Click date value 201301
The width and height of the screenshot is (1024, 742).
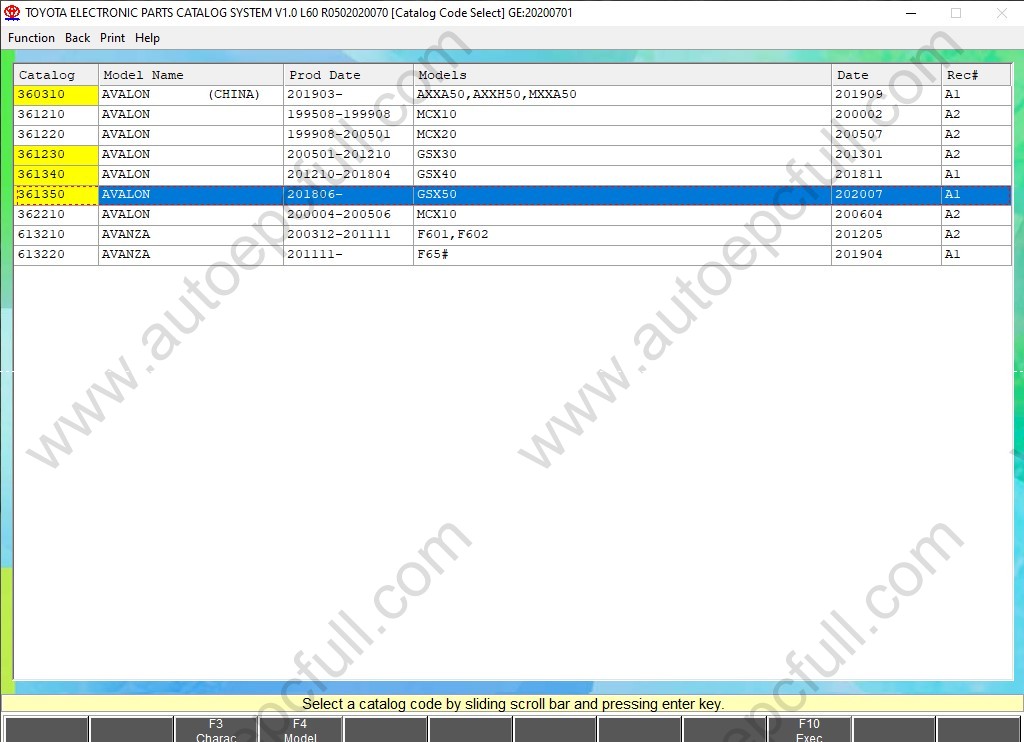[x=886, y=155]
